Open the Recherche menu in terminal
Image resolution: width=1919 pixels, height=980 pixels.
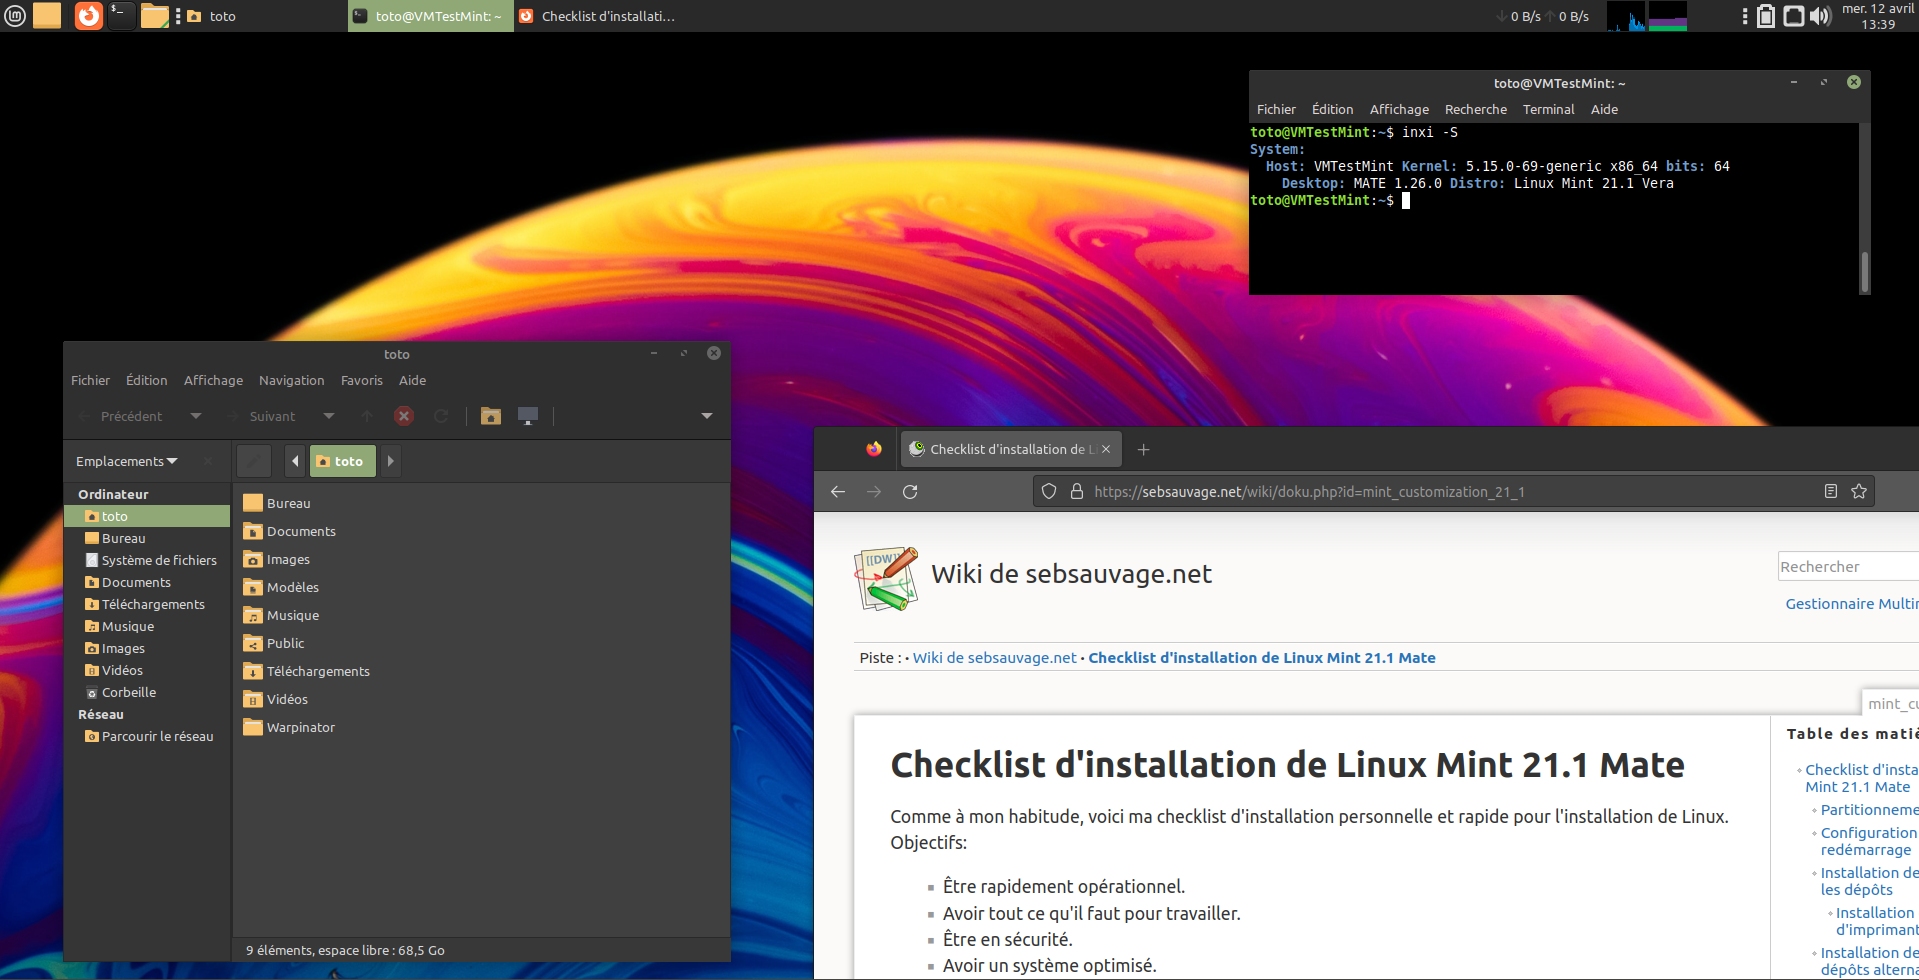[1475, 110]
